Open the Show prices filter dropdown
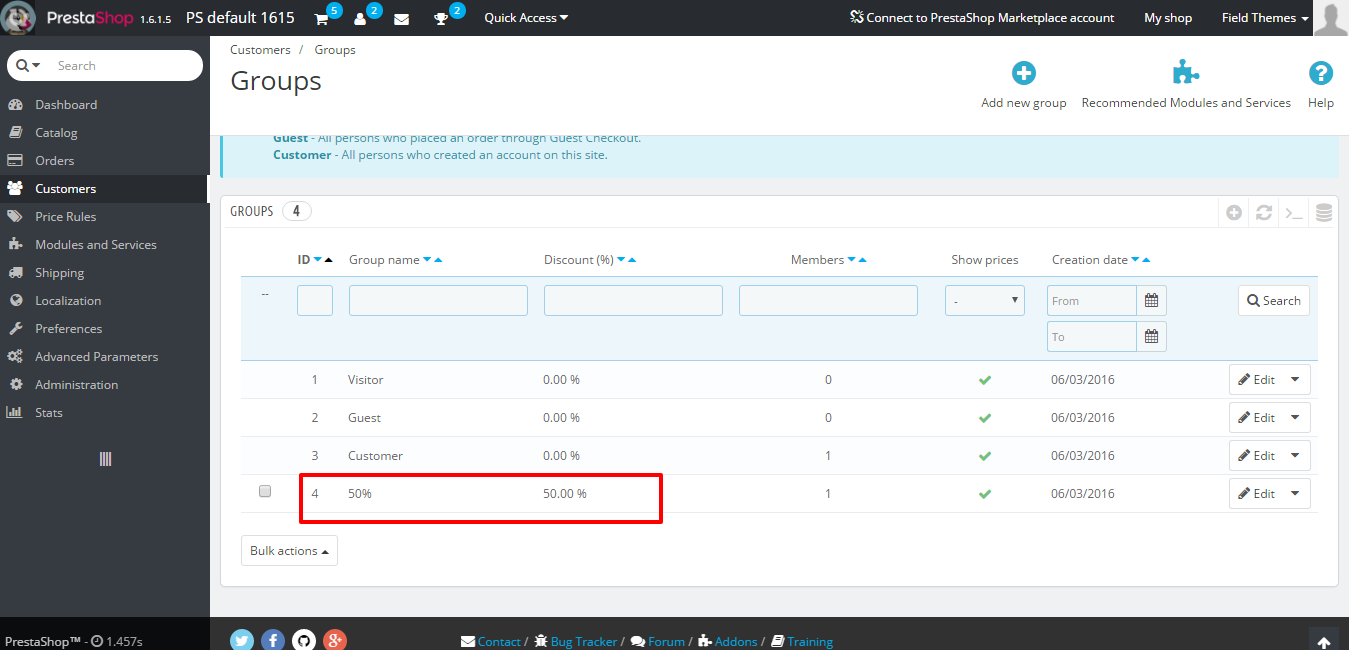 pos(984,301)
